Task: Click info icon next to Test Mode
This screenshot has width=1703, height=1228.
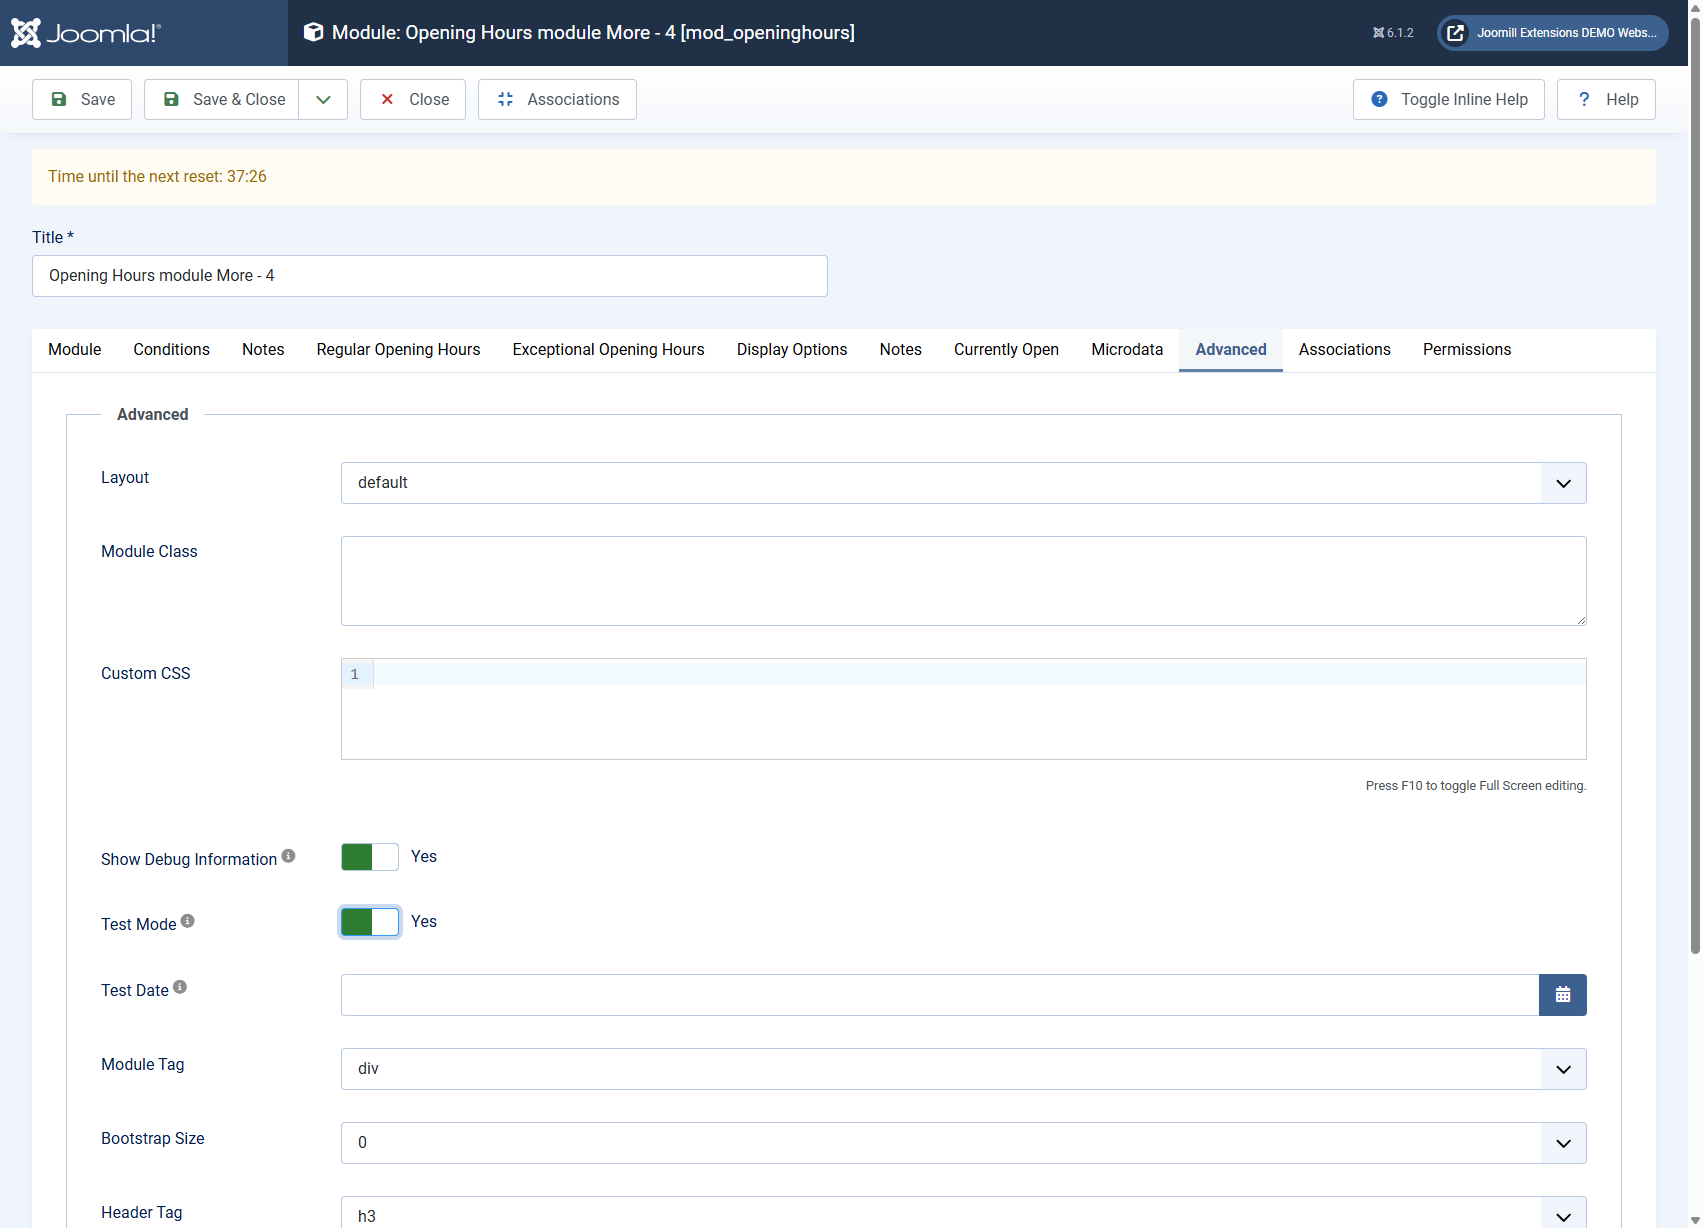Action: (x=187, y=921)
